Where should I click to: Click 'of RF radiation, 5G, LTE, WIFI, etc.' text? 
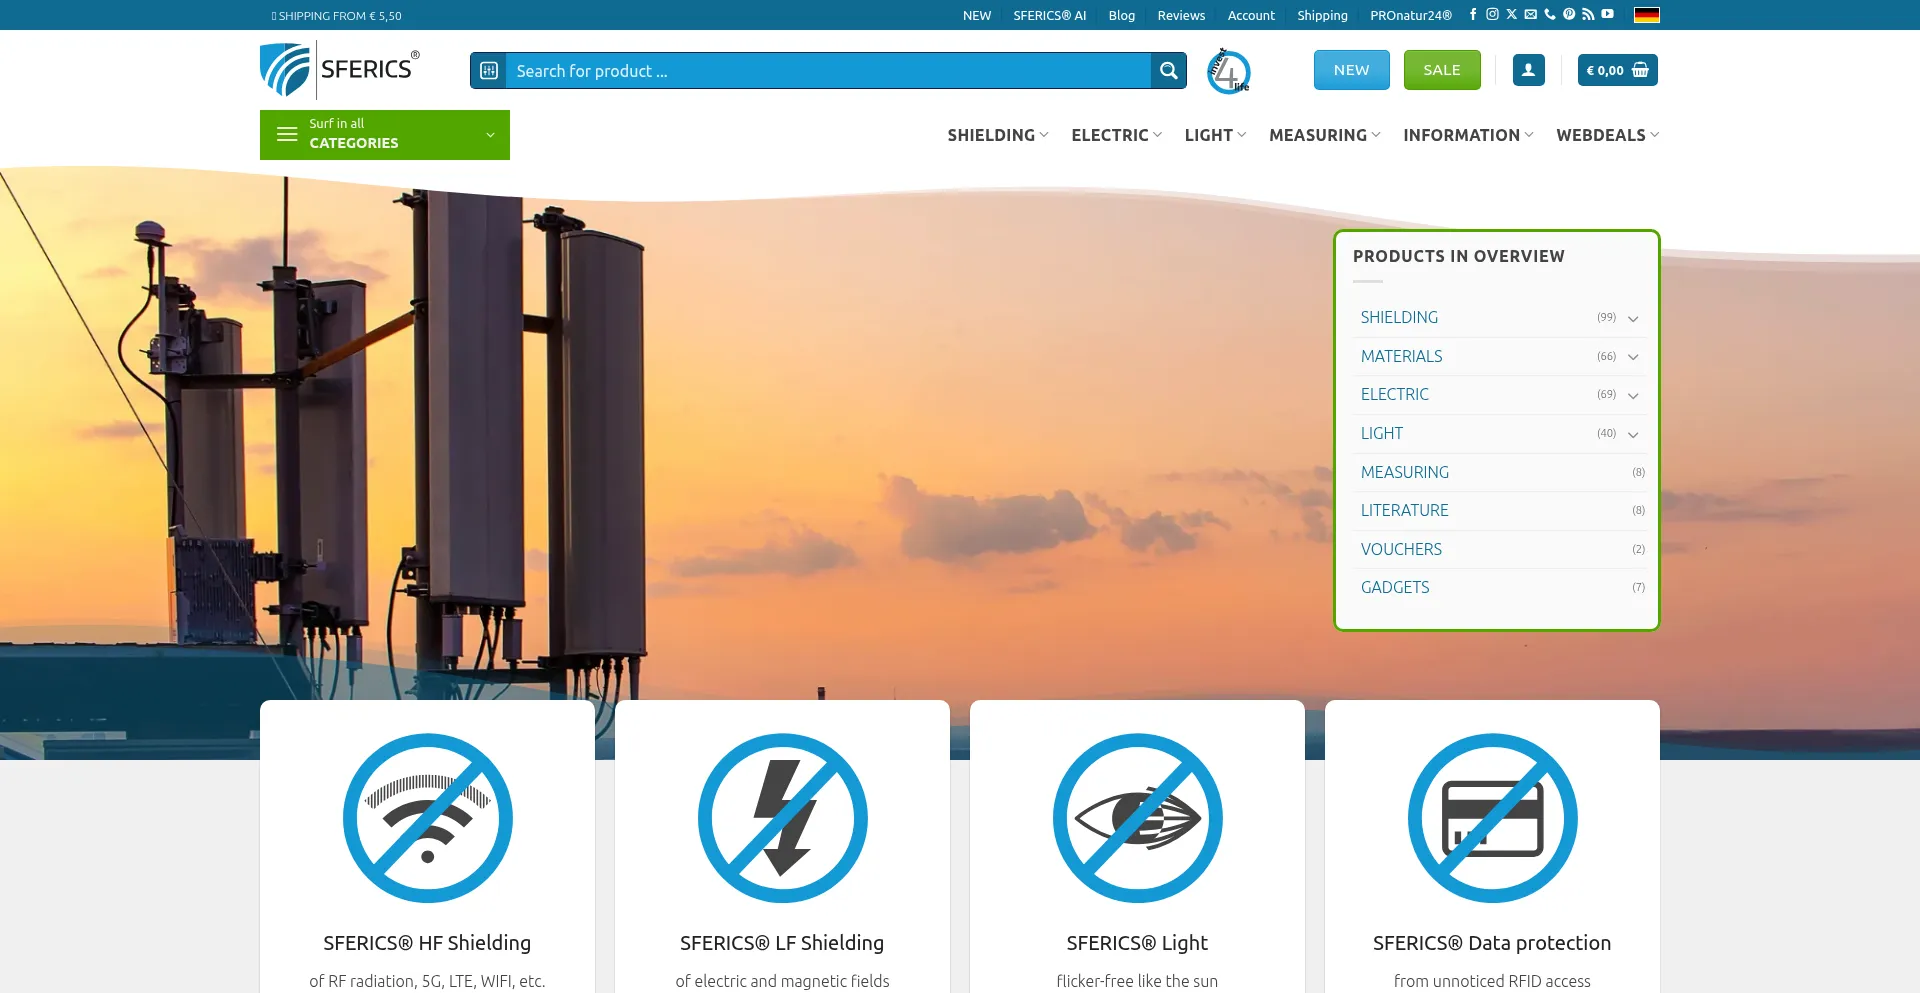click(427, 981)
